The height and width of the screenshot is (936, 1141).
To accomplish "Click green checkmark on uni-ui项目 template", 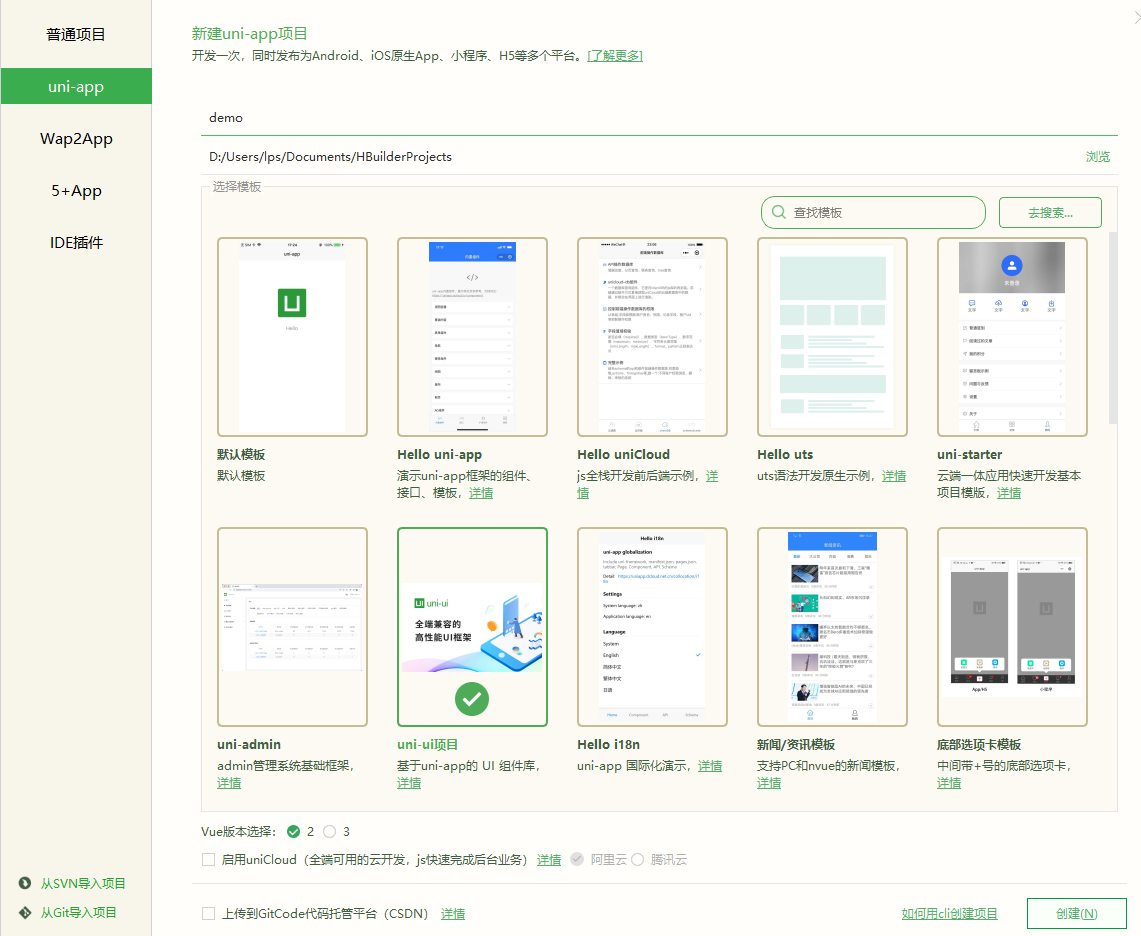I will click(x=472, y=699).
